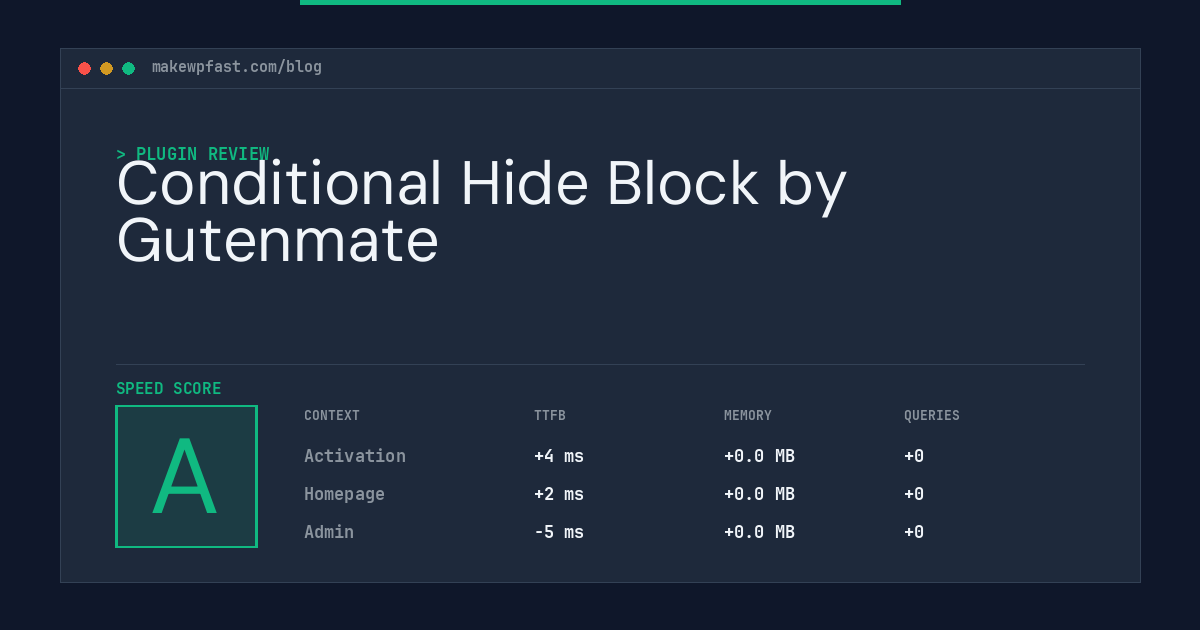
Task: Click the makewpfast.com/blog address text
Action: (237, 67)
